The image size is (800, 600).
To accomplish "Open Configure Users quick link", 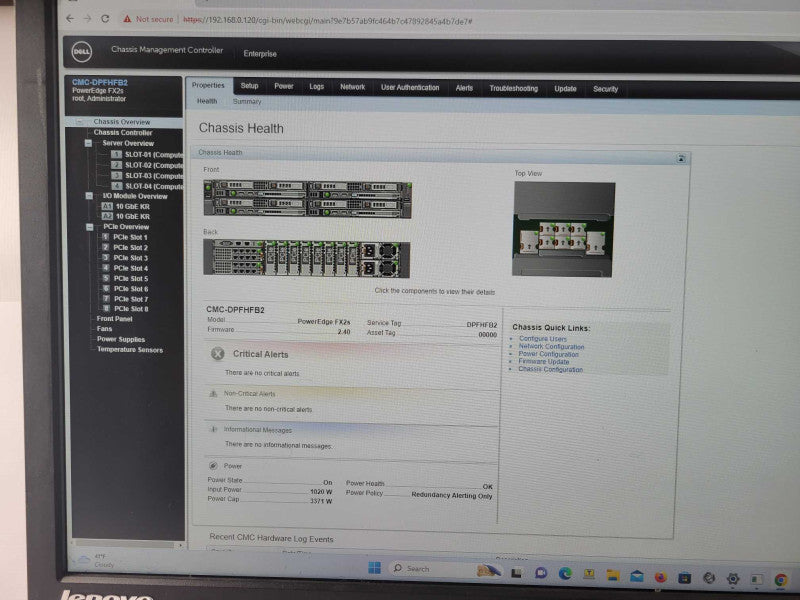I will point(543,339).
